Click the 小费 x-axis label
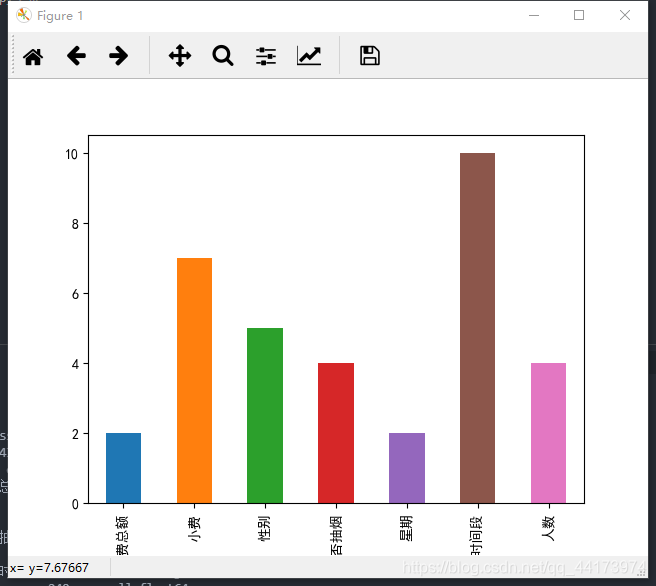The height and width of the screenshot is (586, 656). [195, 530]
